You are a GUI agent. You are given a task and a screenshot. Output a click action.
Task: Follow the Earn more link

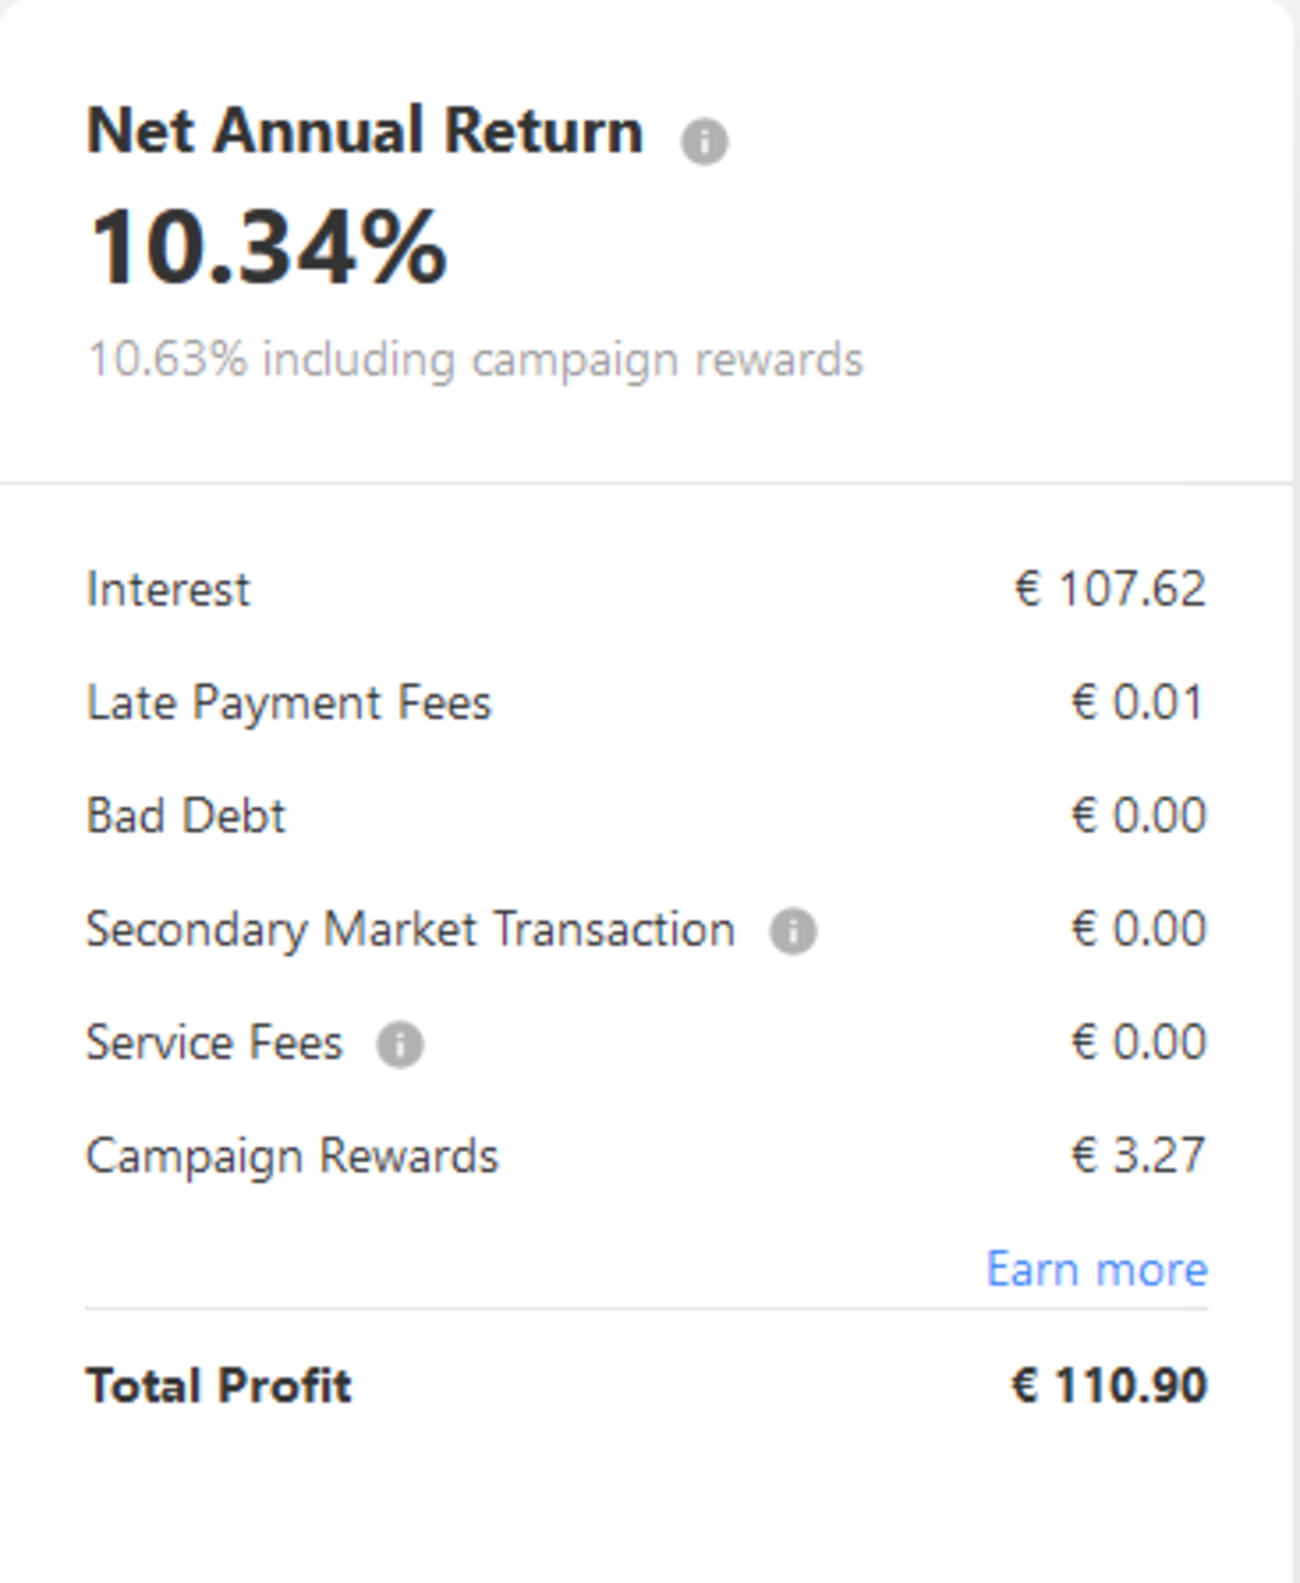click(1096, 1269)
